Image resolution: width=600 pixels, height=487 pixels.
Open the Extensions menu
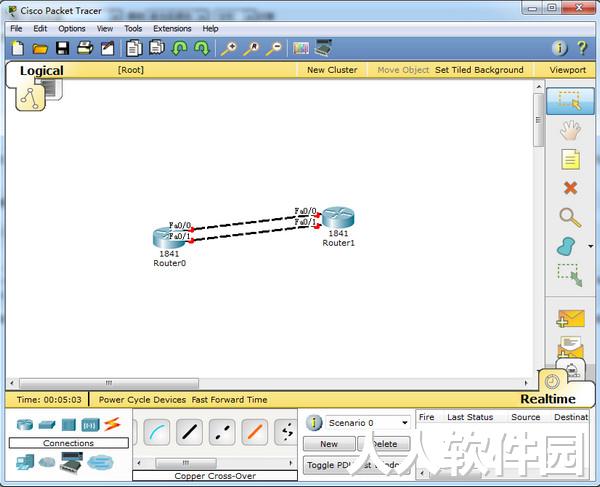tap(172, 29)
